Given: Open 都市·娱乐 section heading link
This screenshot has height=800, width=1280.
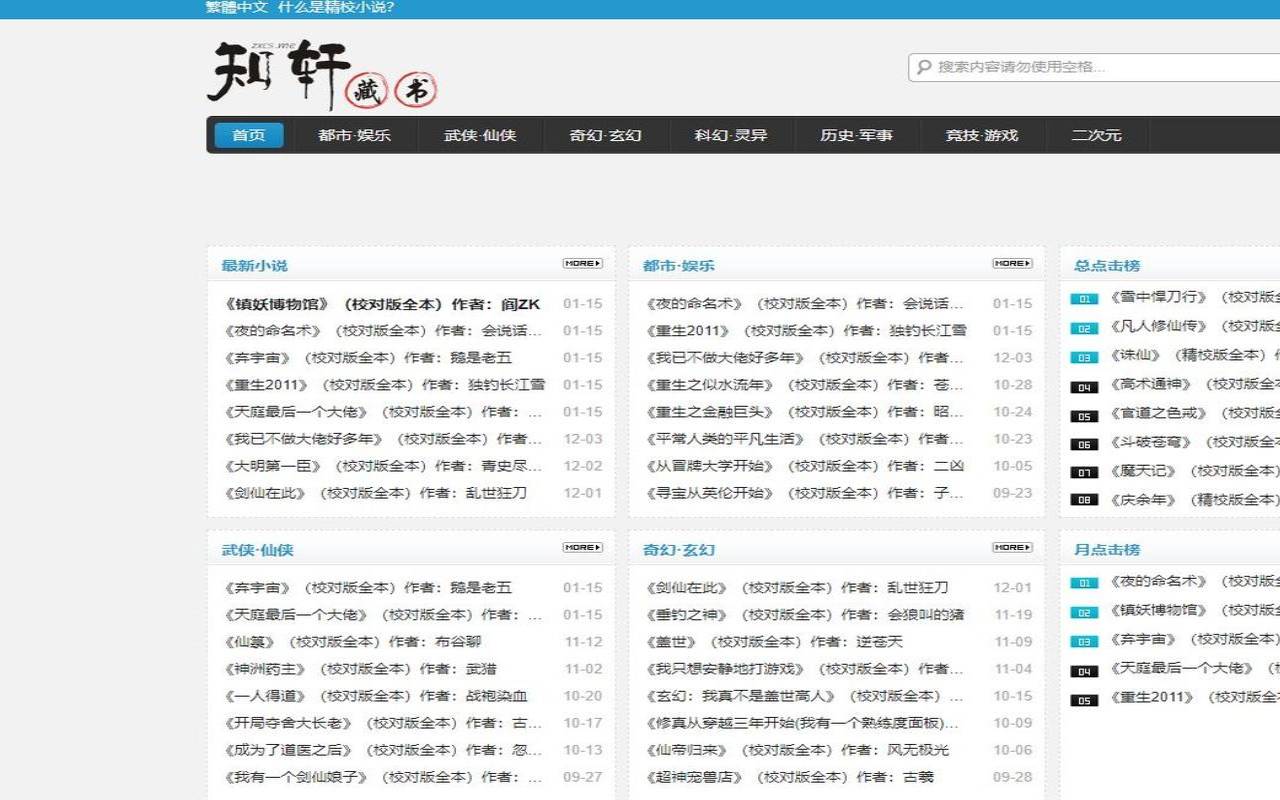Looking at the screenshot, I should (679, 265).
